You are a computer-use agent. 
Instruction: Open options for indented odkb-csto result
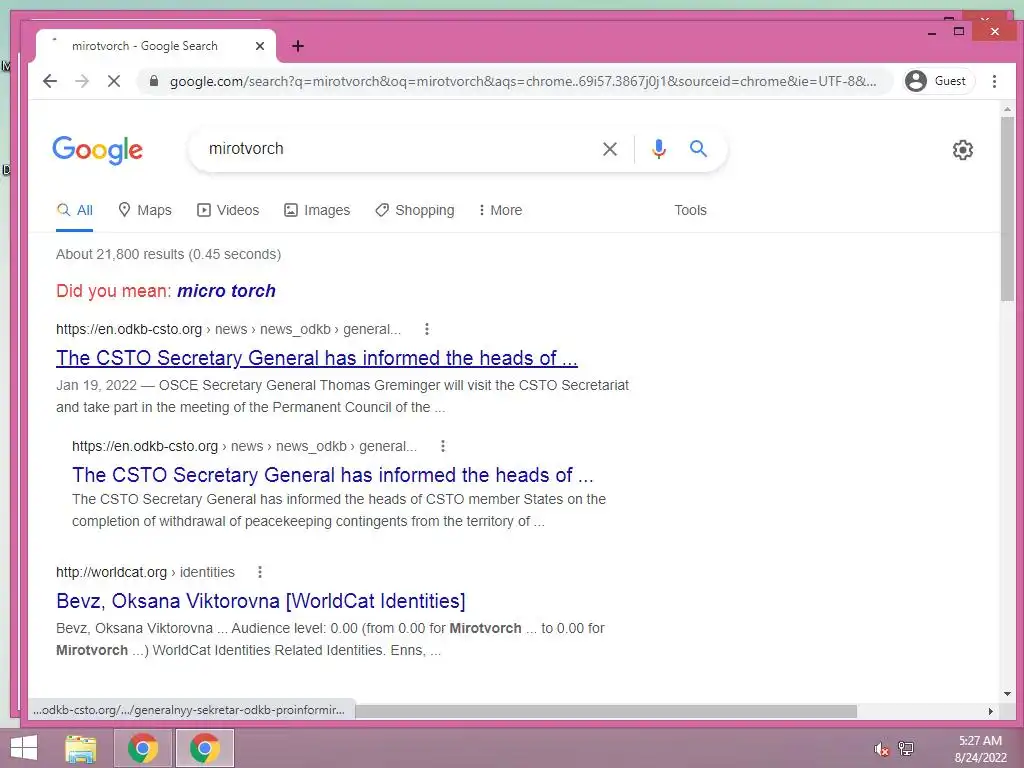[x=443, y=446]
